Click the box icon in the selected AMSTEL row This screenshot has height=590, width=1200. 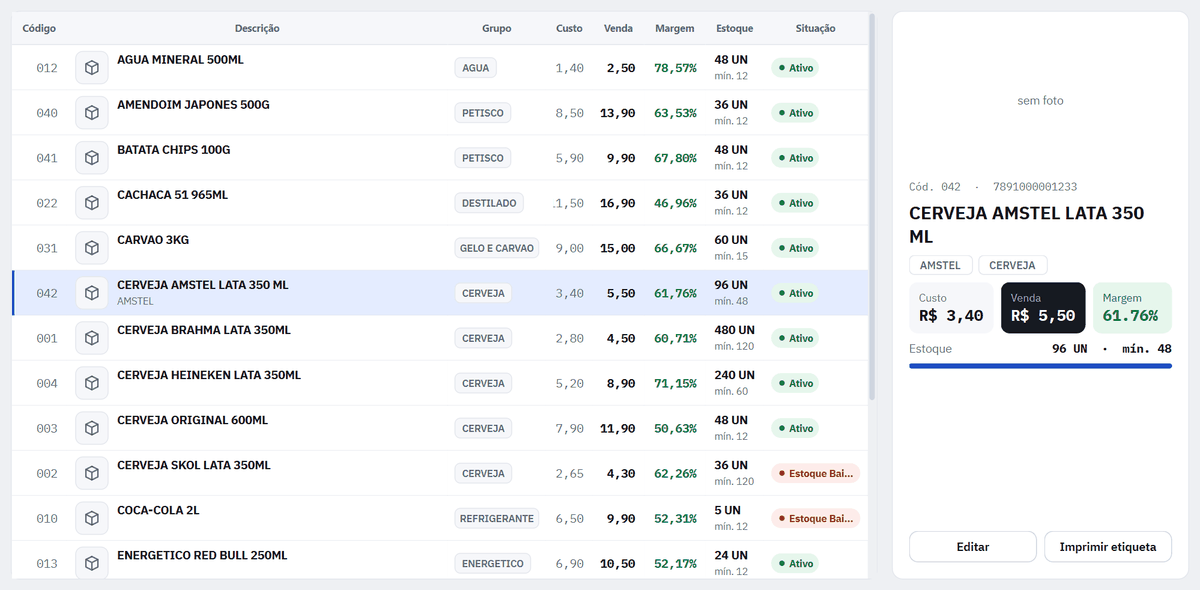pos(92,293)
